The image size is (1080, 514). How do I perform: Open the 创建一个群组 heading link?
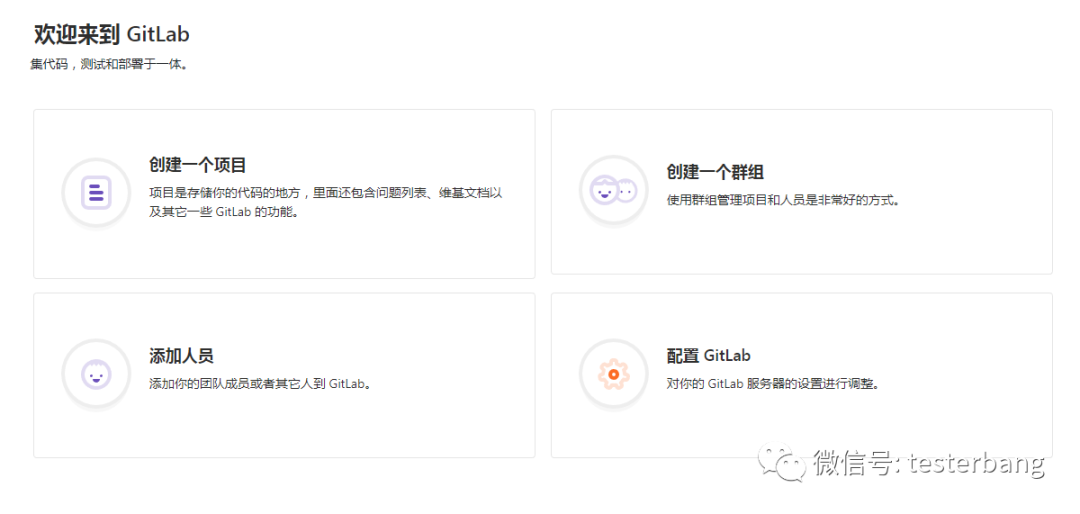pos(715,172)
